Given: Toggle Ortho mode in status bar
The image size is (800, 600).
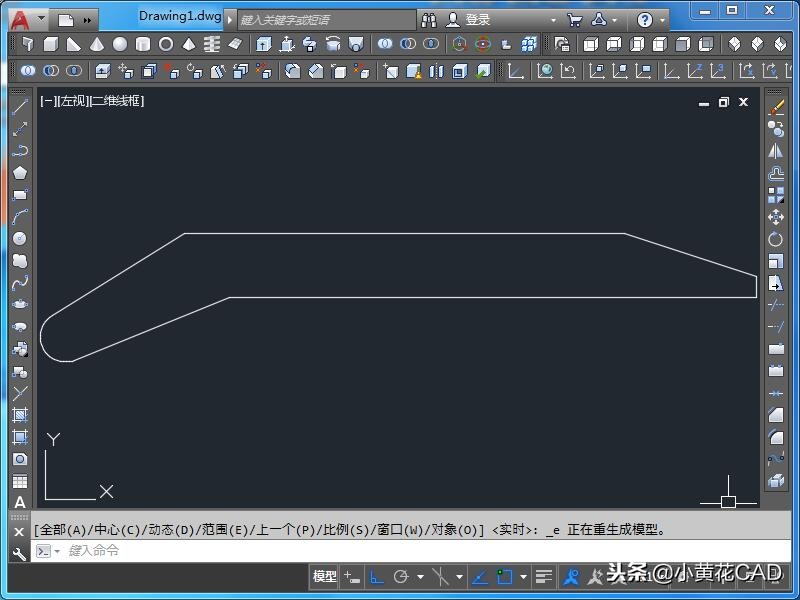Looking at the screenshot, I should 377,577.
